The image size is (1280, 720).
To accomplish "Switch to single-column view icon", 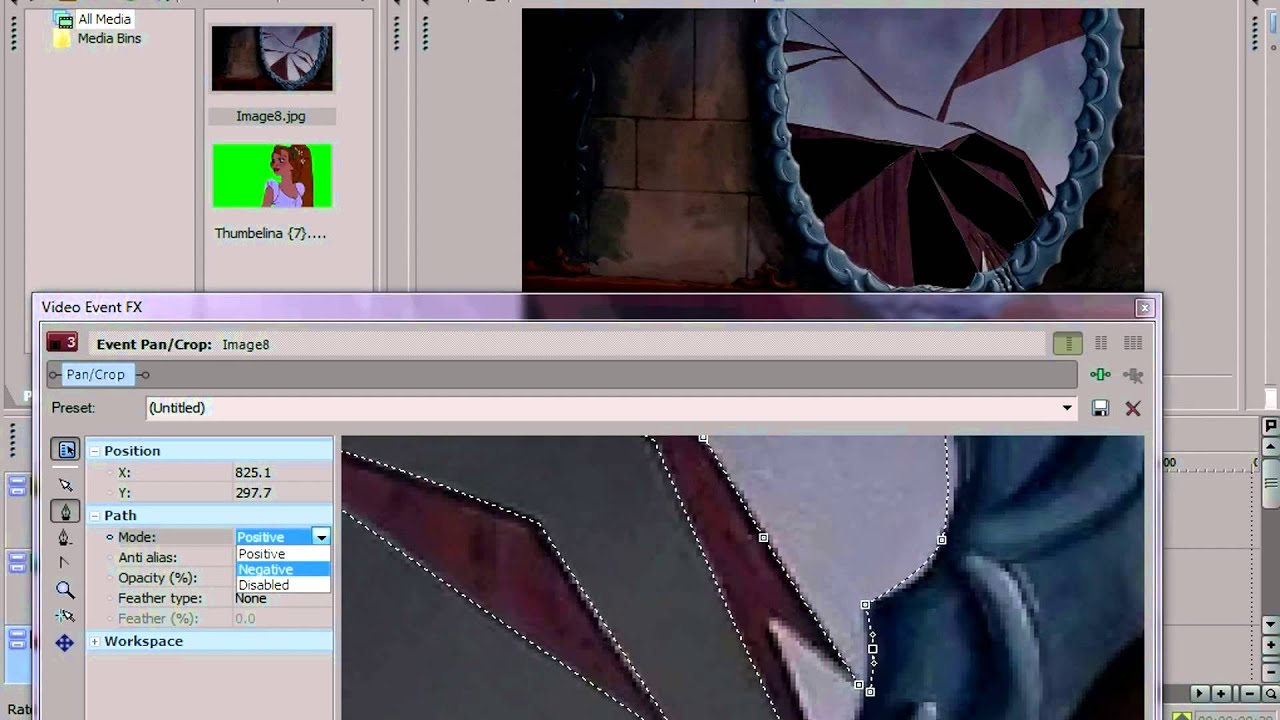I will pos(1068,343).
